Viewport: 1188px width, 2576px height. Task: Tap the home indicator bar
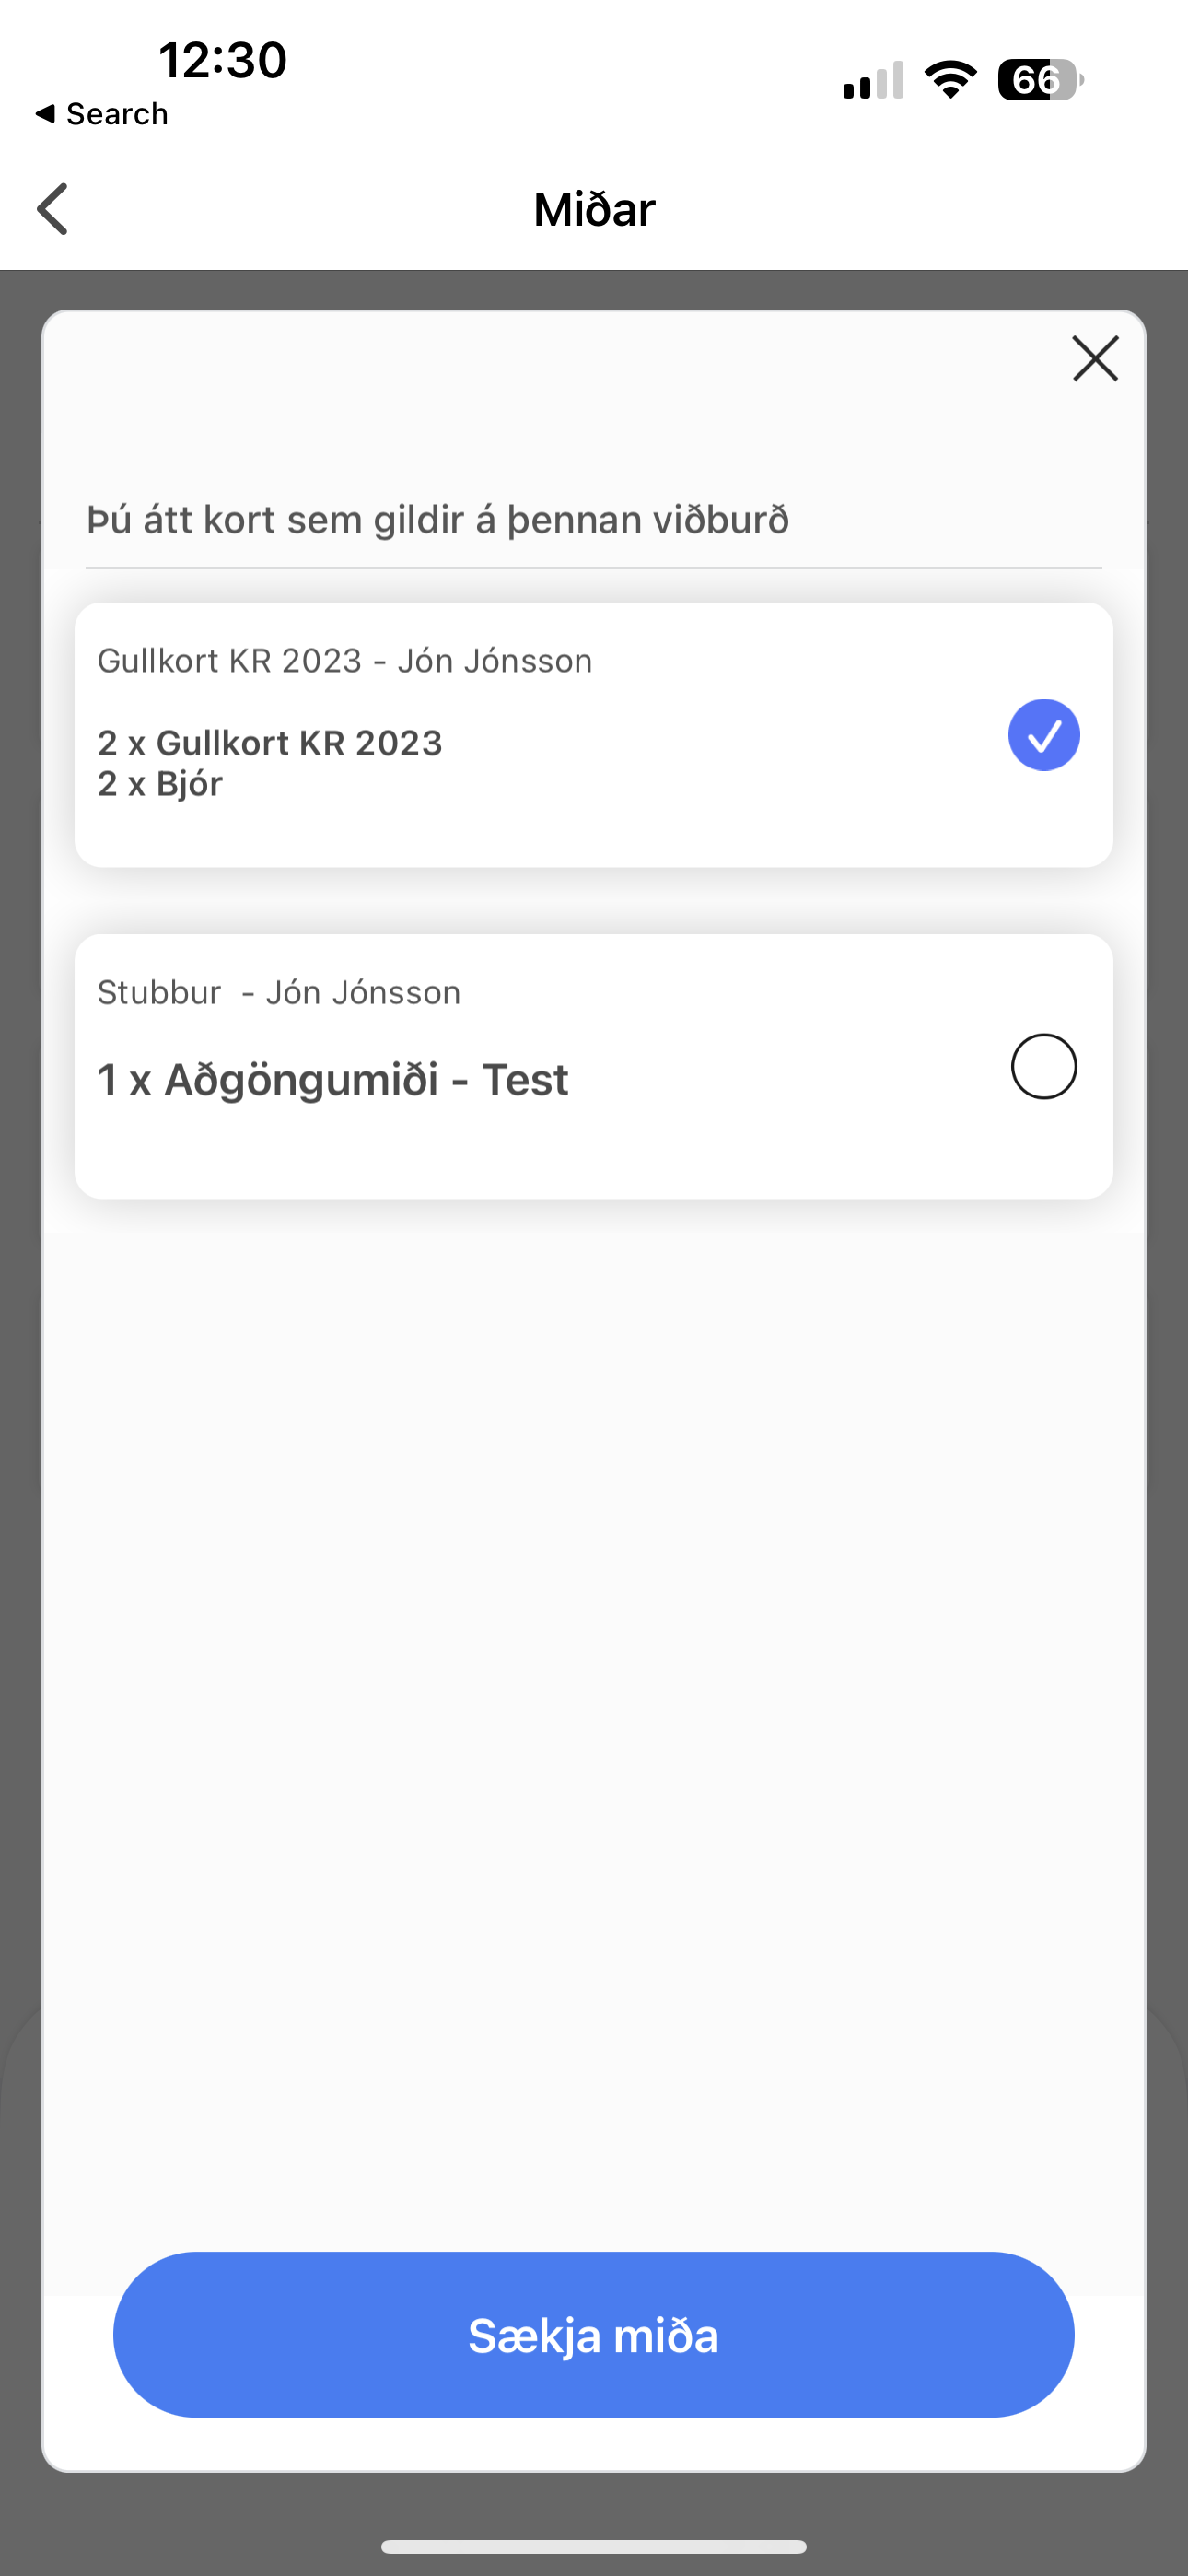pyautogui.click(x=594, y=2546)
